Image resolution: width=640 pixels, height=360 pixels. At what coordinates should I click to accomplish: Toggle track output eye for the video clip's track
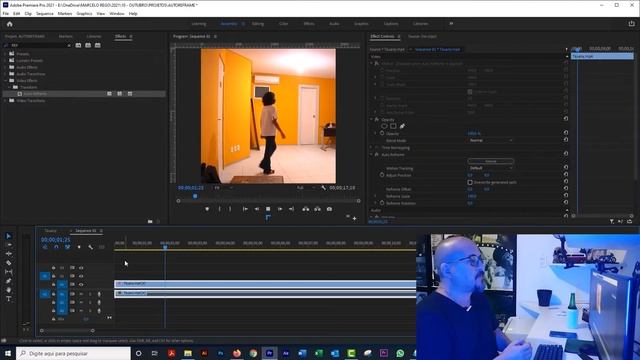click(x=81, y=284)
